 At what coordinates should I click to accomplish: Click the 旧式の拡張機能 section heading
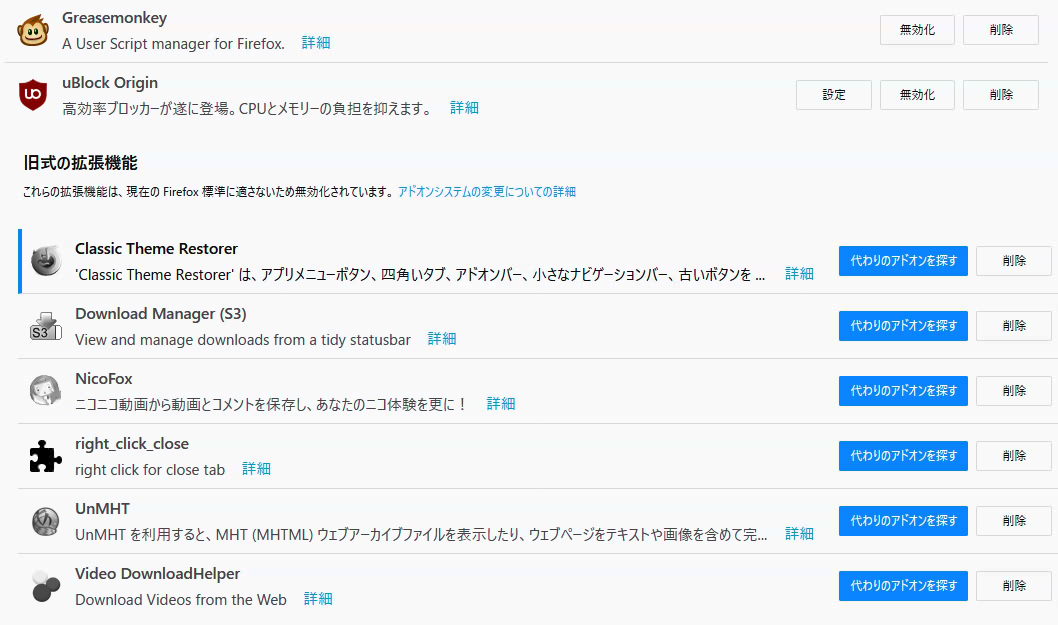80,163
